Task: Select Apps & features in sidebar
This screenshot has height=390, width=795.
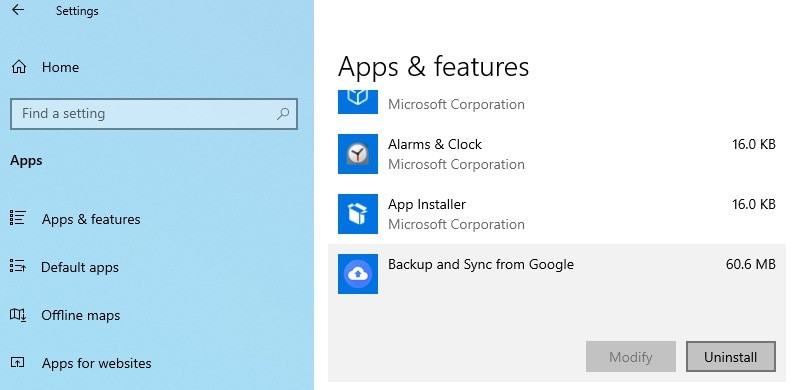Action: coord(91,219)
